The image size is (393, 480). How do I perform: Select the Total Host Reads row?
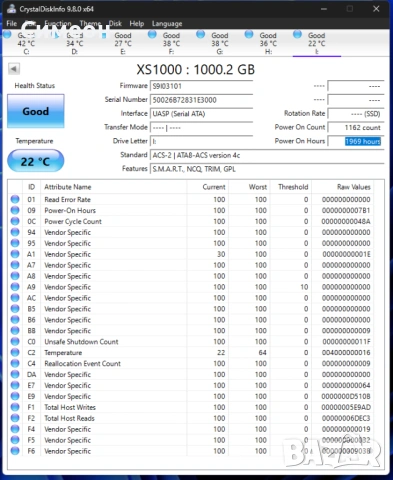click(x=190, y=418)
